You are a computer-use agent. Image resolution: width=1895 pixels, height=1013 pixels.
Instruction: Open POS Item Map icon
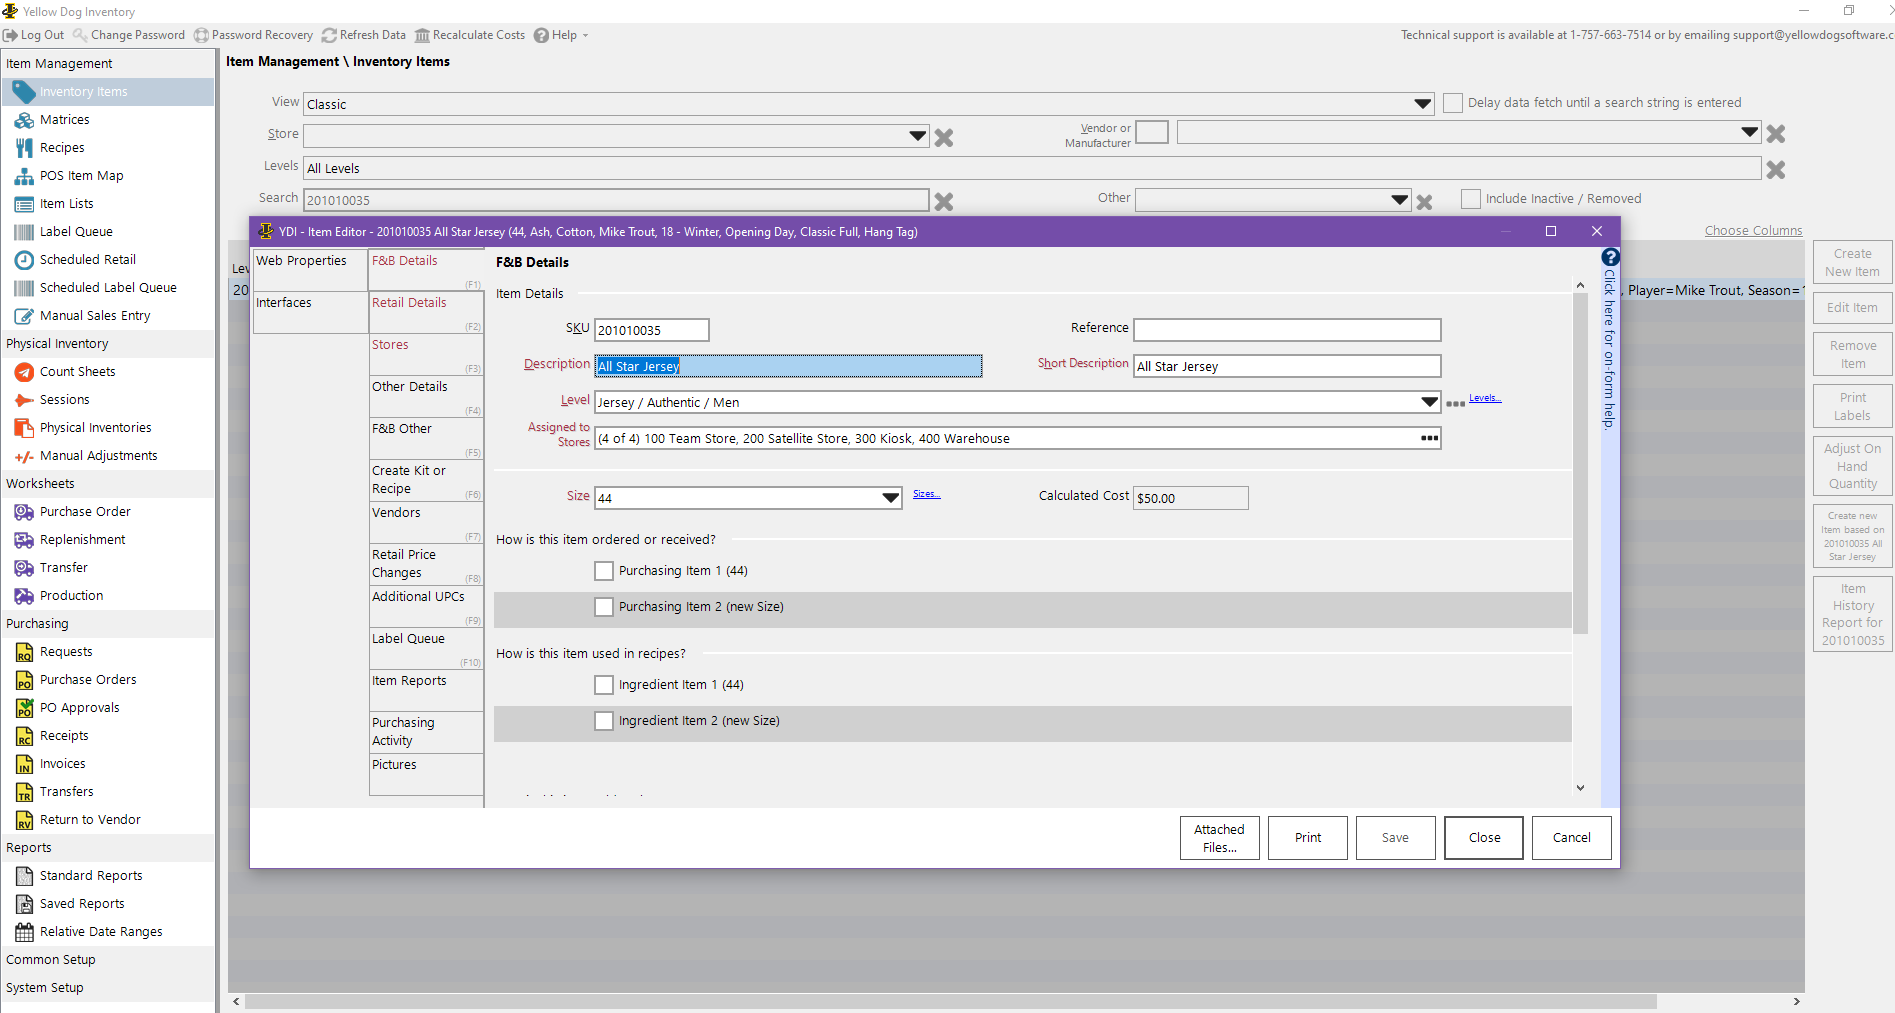(24, 175)
